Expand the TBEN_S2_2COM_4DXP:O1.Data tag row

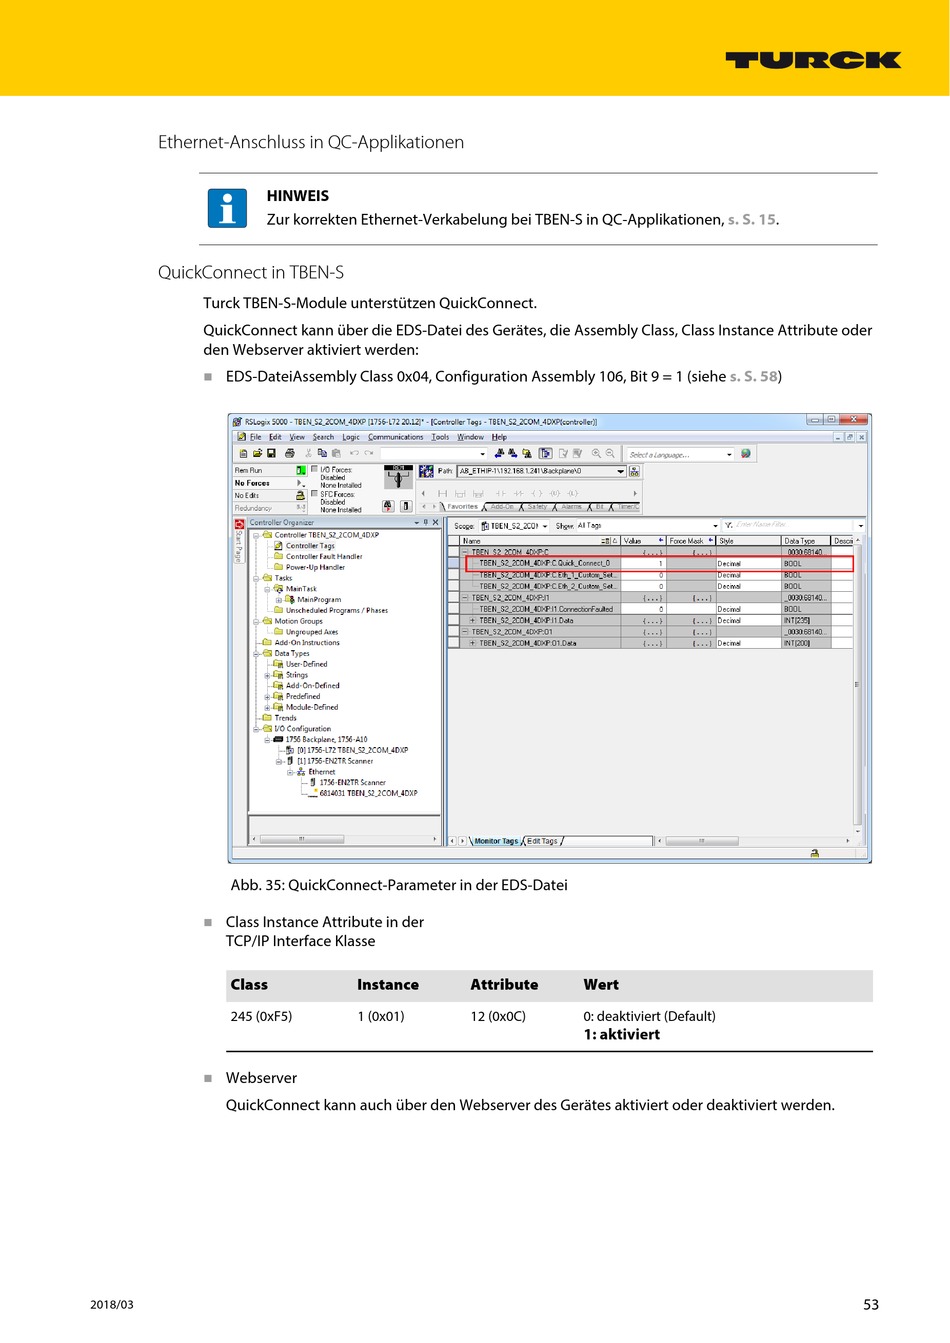point(473,644)
